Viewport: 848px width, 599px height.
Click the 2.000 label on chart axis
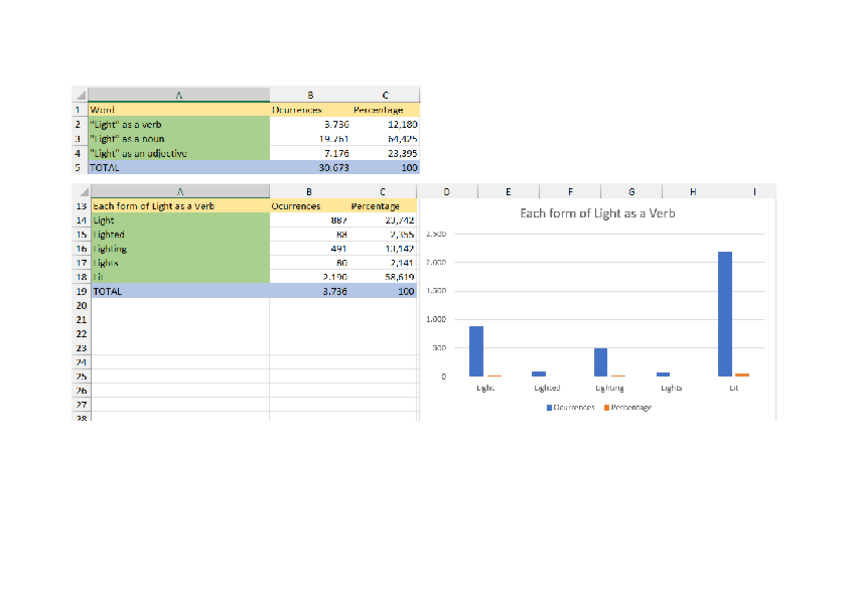[x=435, y=263]
